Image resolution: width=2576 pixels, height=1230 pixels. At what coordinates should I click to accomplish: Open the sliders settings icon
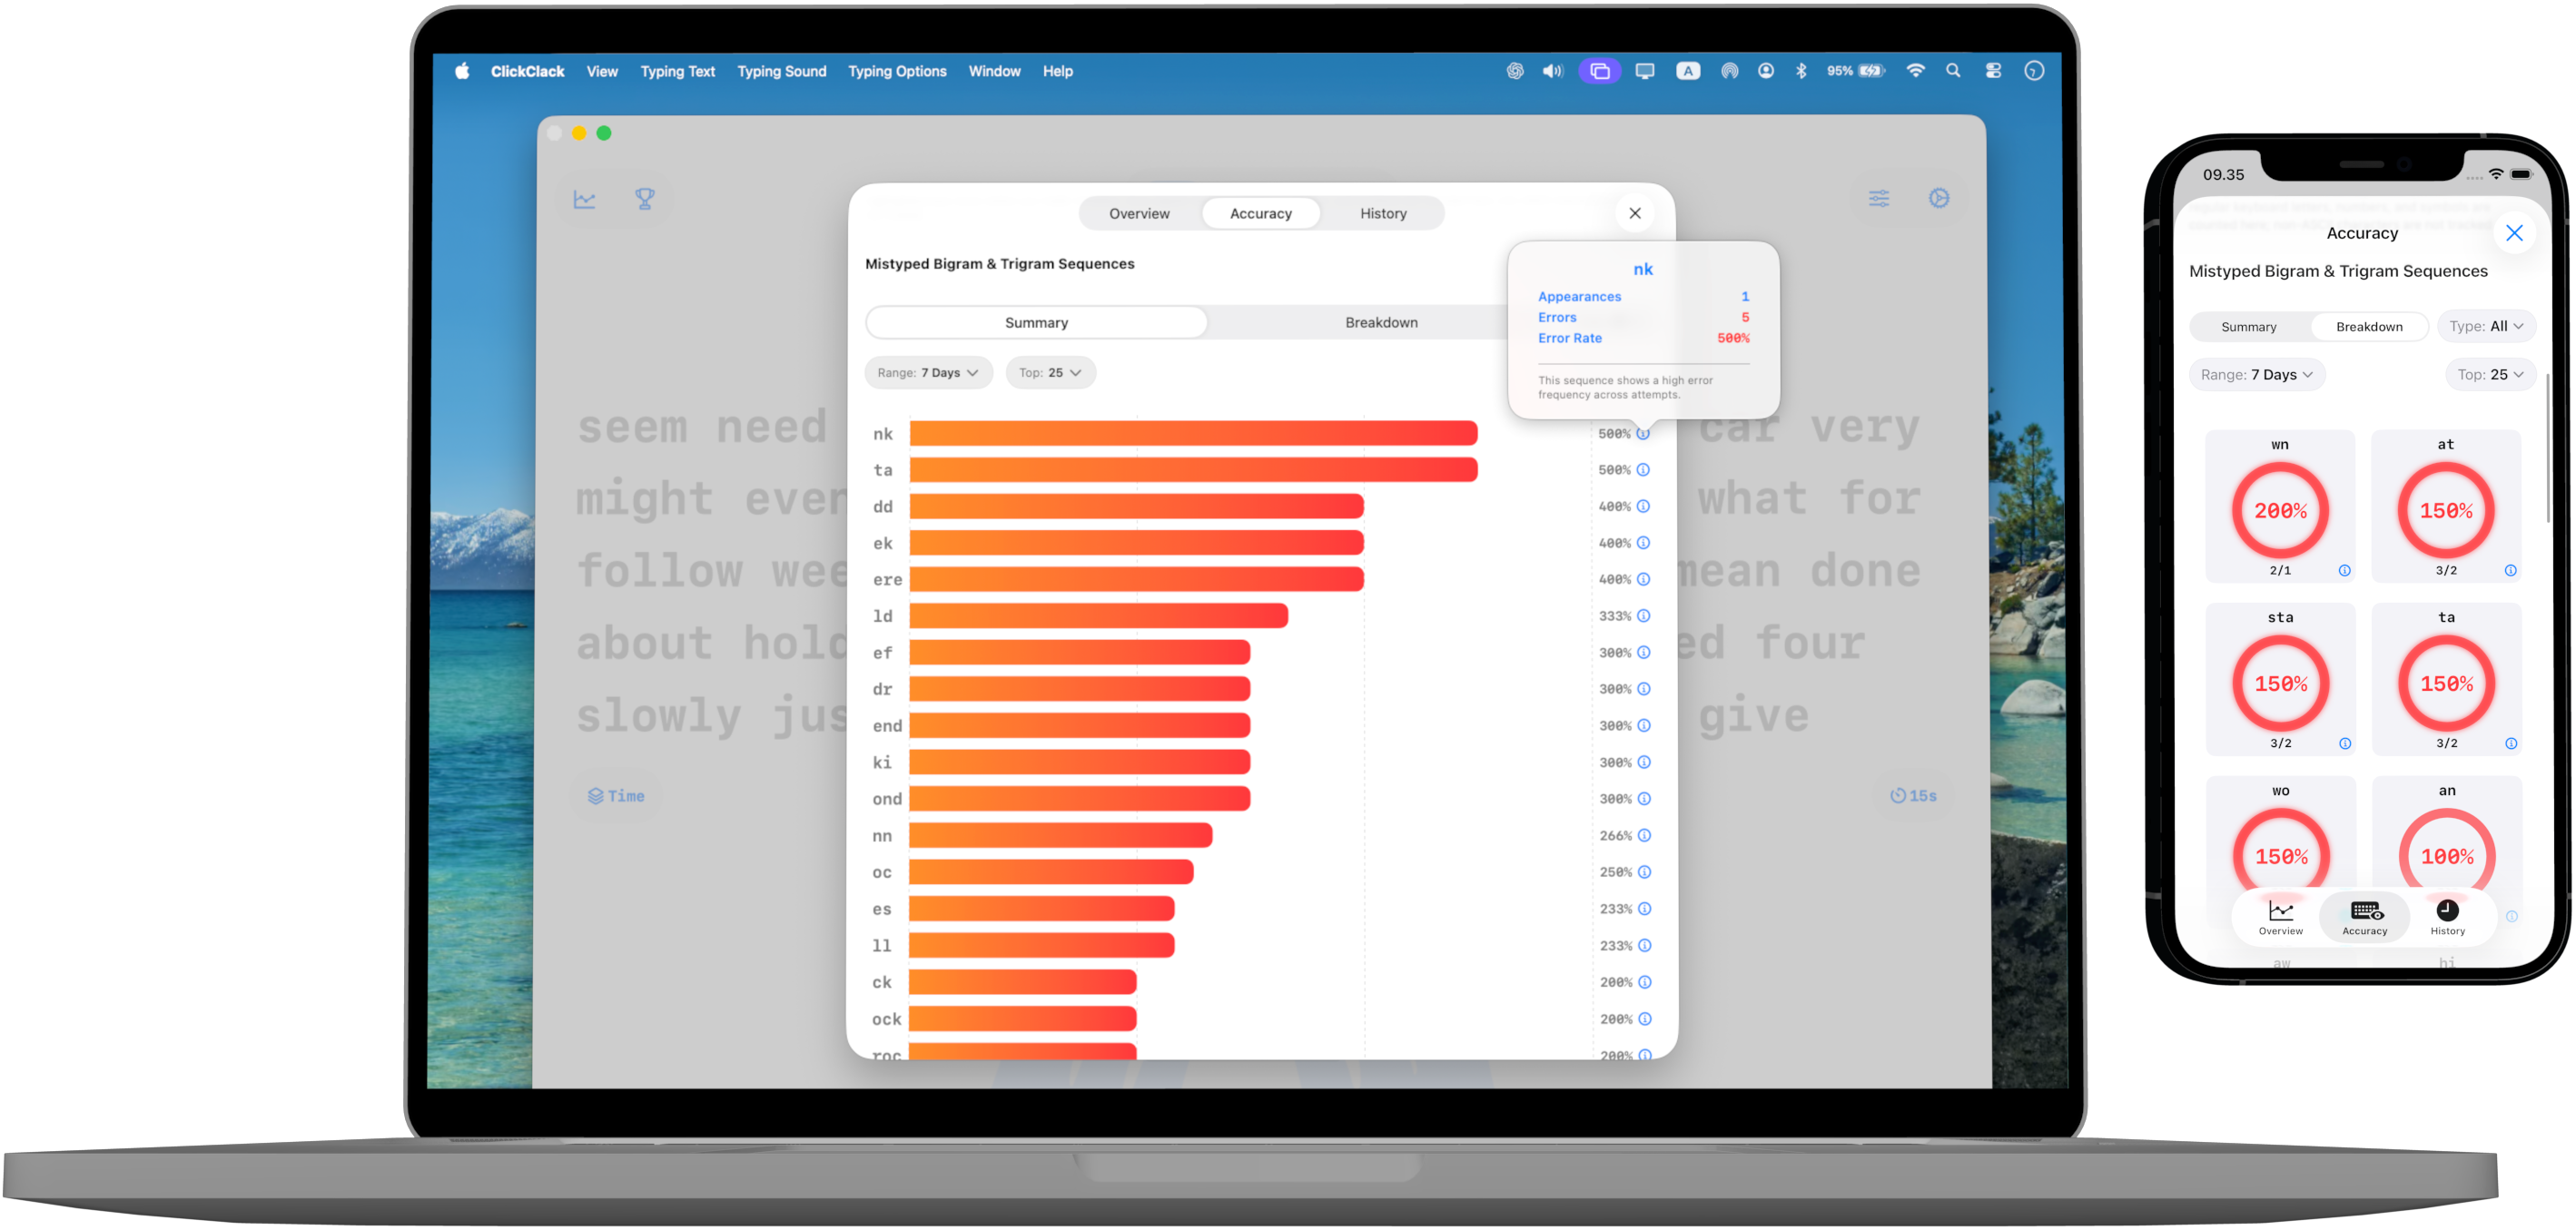click(1879, 198)
